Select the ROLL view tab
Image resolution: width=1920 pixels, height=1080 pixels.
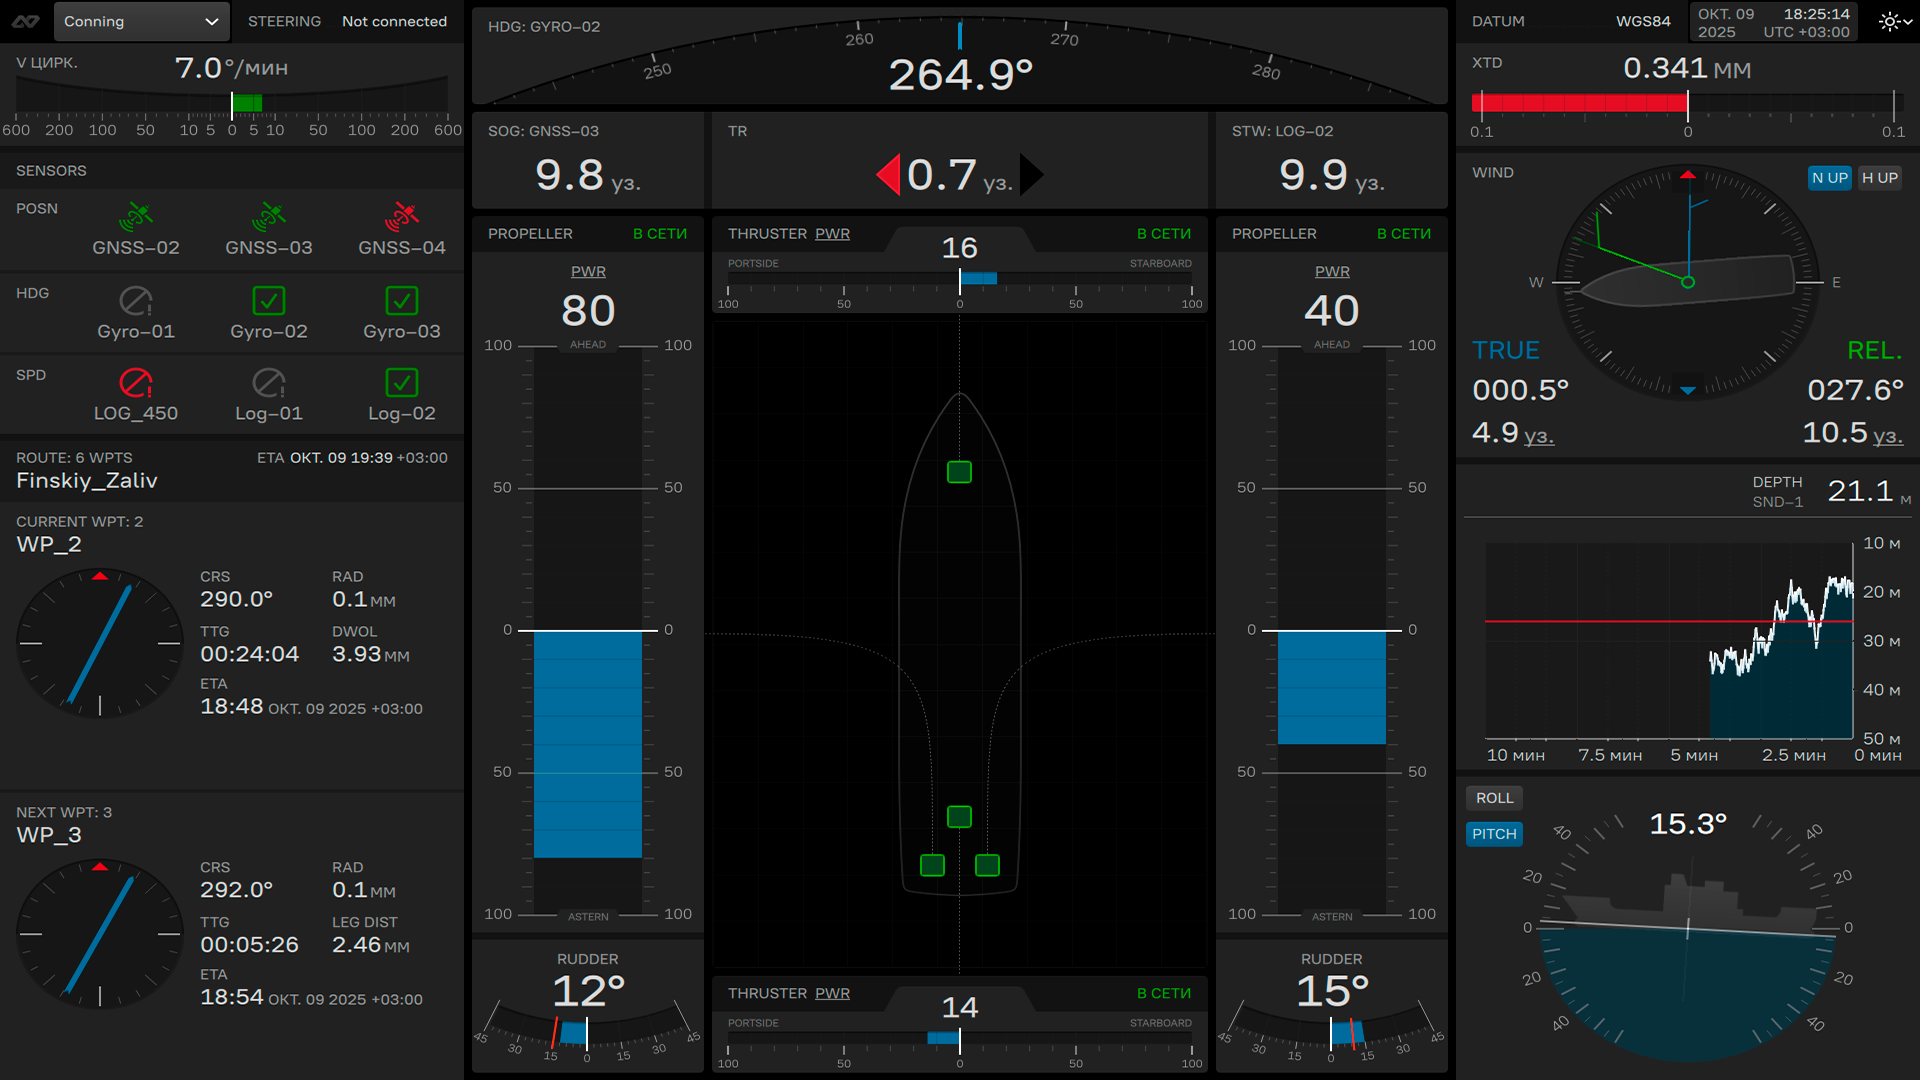[x=1494, y=798]
